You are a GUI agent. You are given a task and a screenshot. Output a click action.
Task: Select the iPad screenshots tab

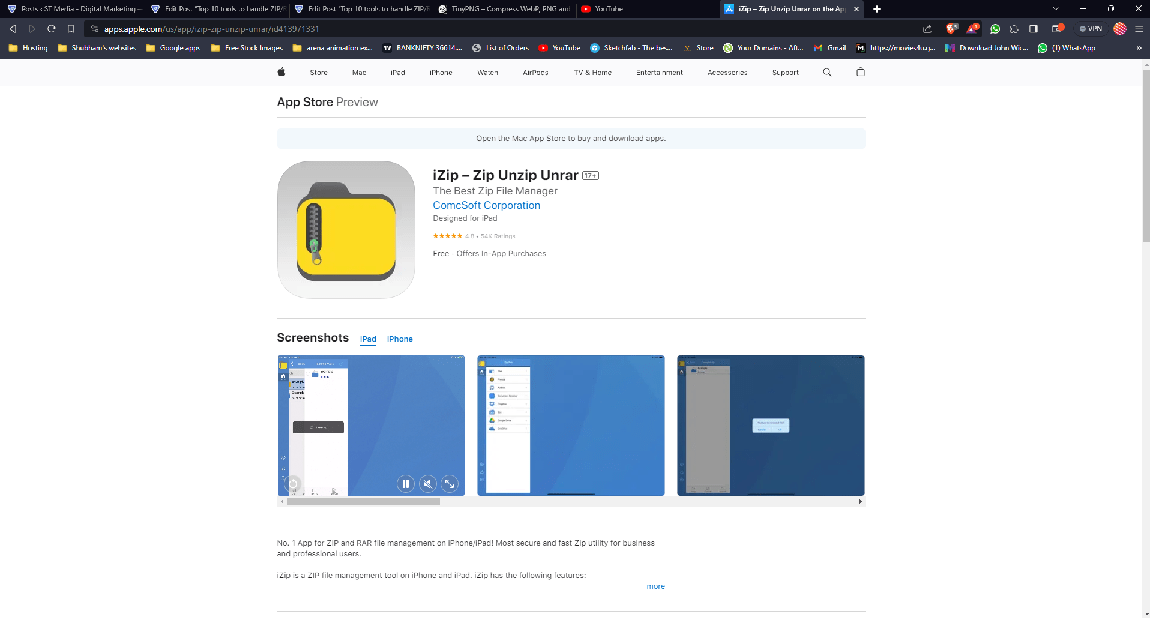pyautogui.click(x=368, y=339)
